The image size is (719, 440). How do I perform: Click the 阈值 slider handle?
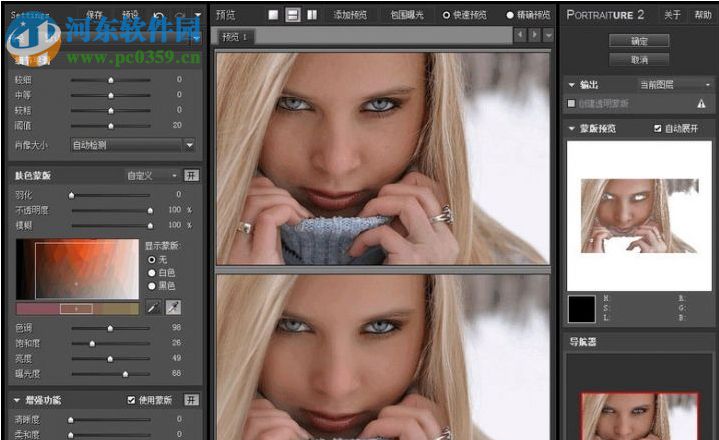click(x=111, y=126)
